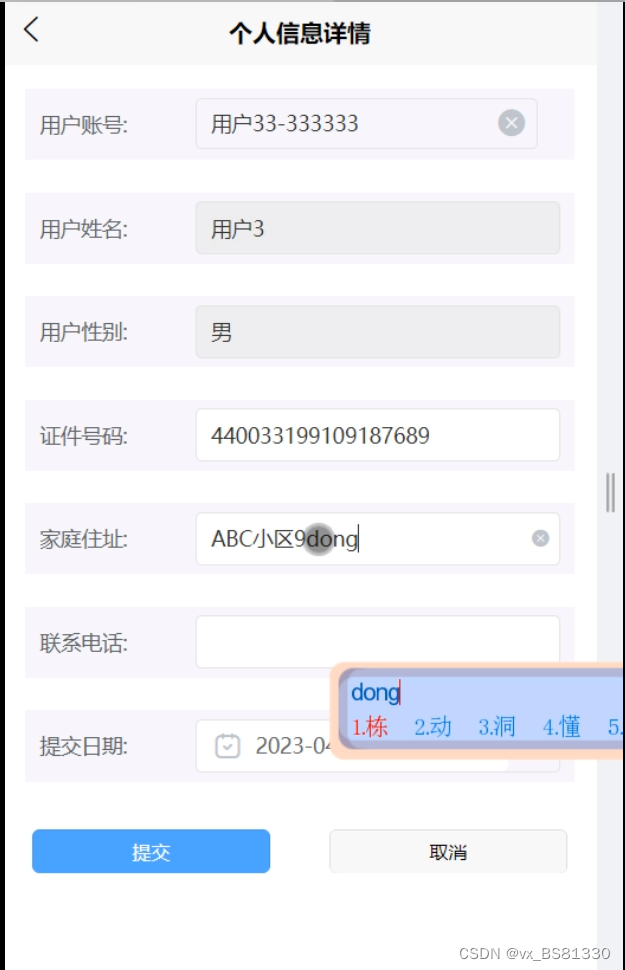Clear the 家庭住址 address field
Image resolution: width=625 pixels, height=970 pixels.
540,538
